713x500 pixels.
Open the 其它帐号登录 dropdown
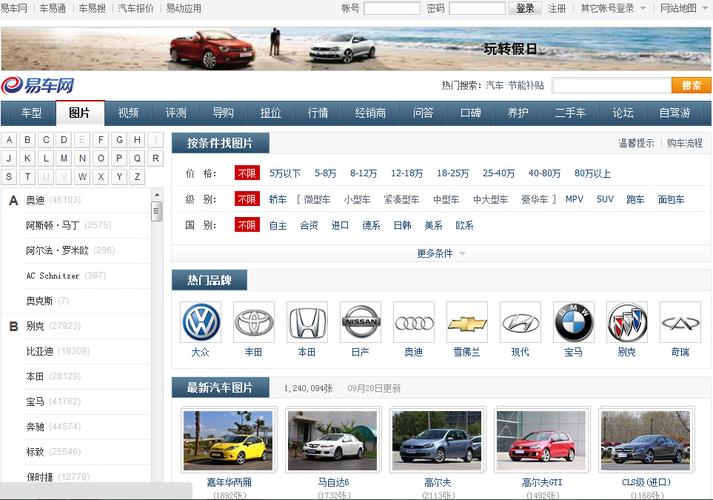(x=613, y=8)
